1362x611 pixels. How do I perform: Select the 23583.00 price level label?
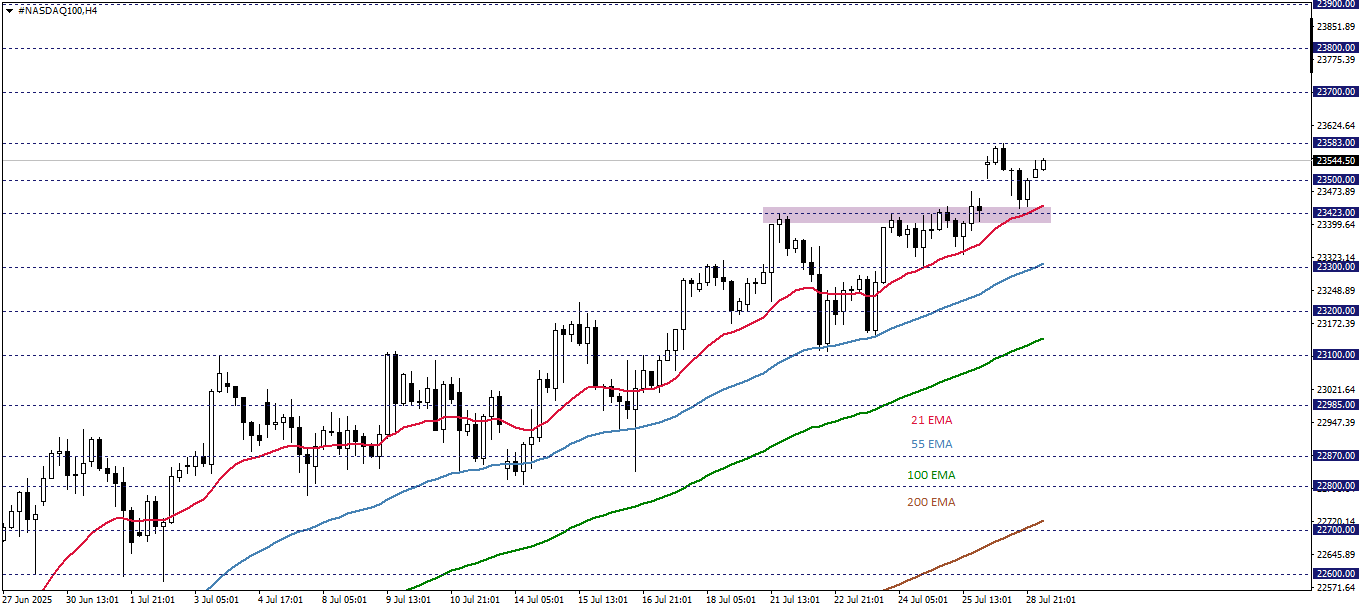1336,143
